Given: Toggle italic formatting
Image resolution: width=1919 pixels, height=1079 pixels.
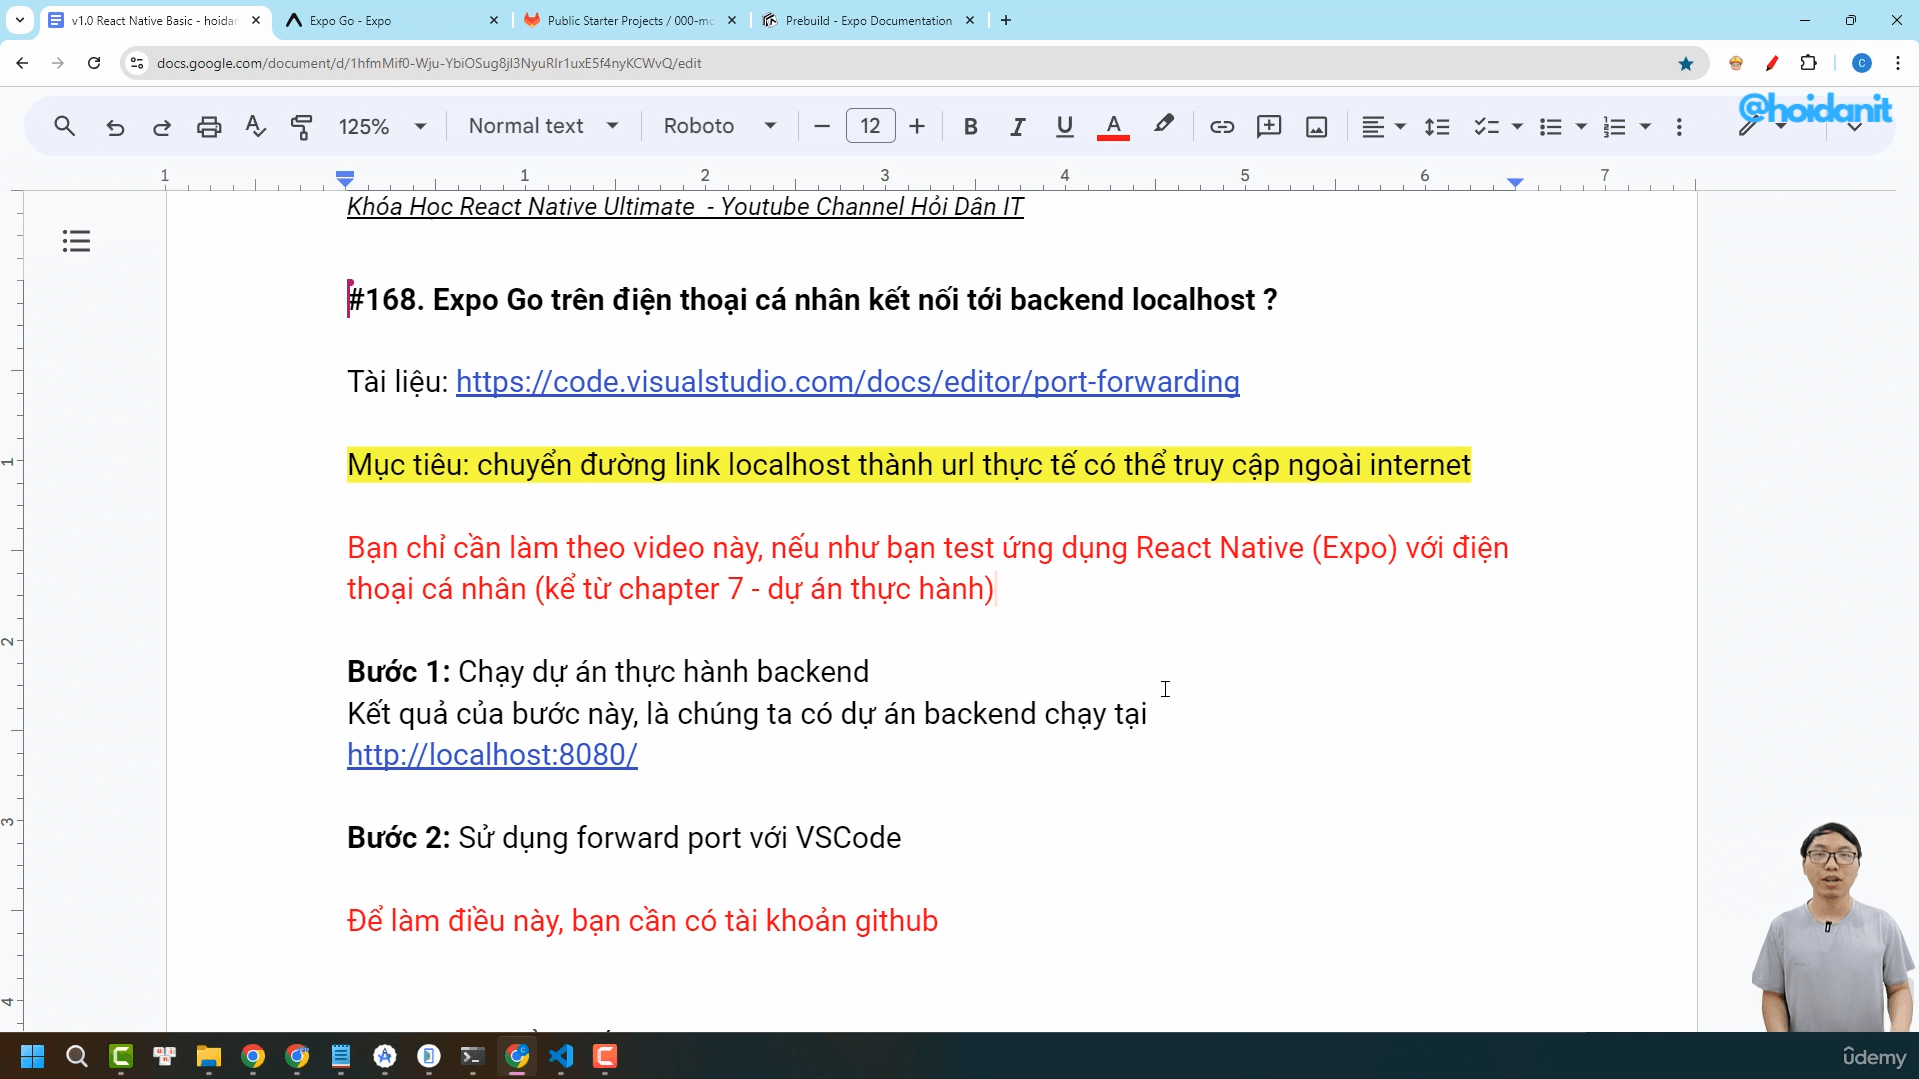Looking at the screenshot, I should coord(1017,127).
